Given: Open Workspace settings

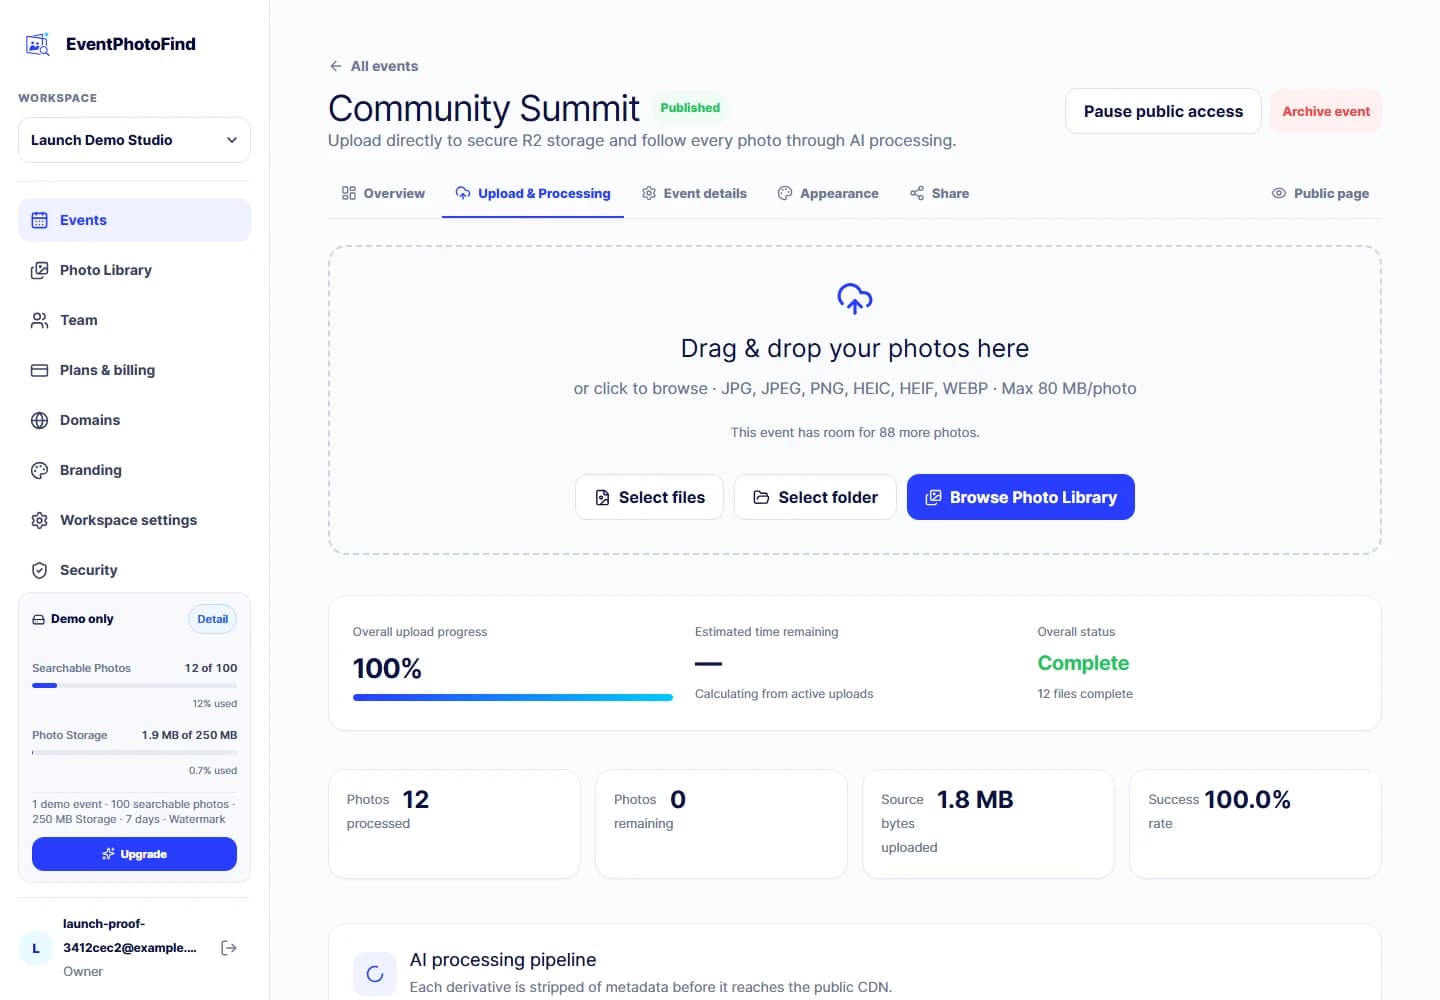Looking at the screenshot, I should pyautogui.click(x=134, y=520).
